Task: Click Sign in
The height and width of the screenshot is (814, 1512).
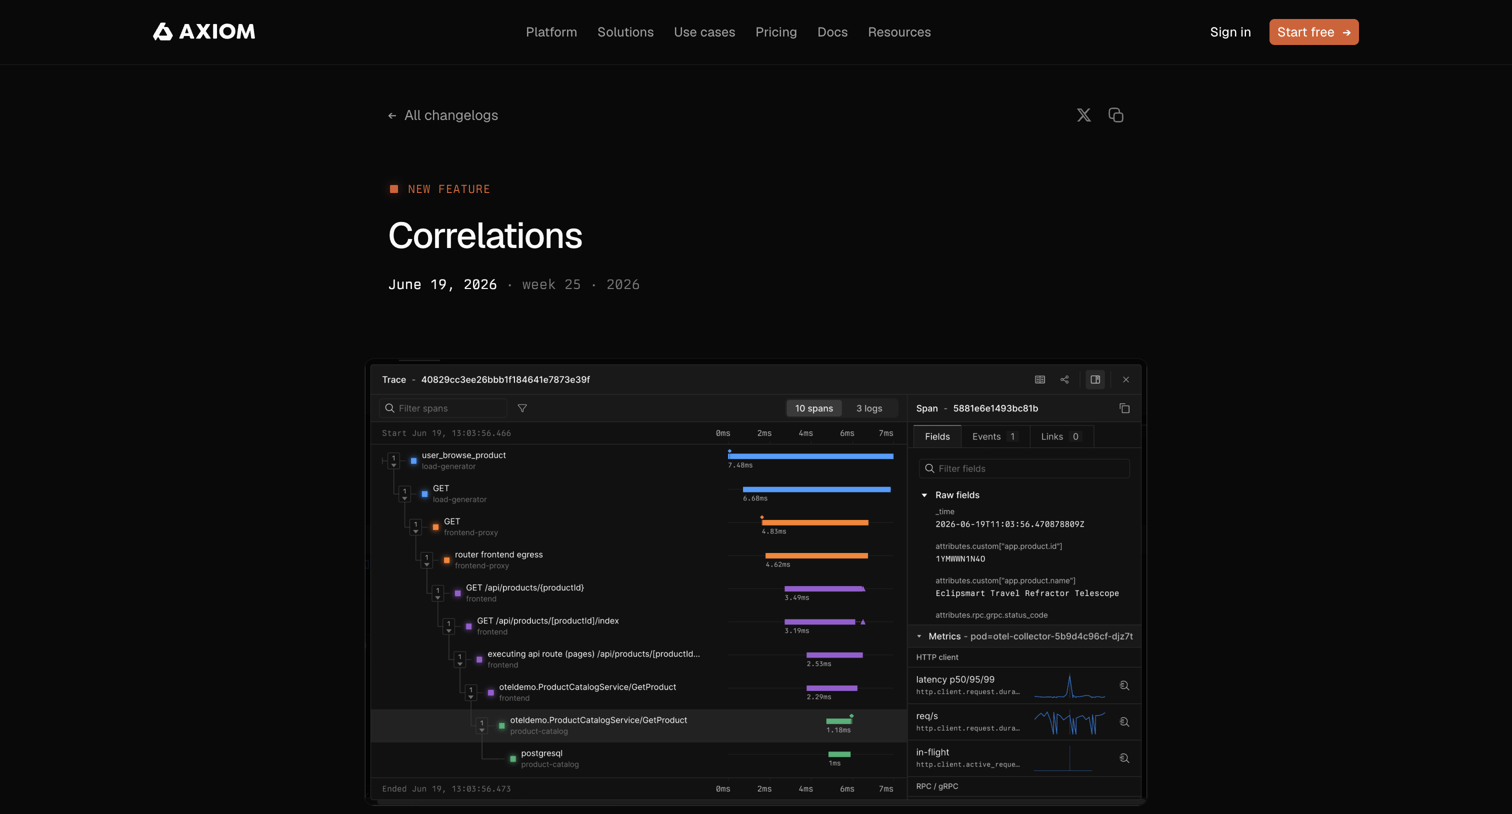Action: pyautogui.click(x=1230, y=32)
